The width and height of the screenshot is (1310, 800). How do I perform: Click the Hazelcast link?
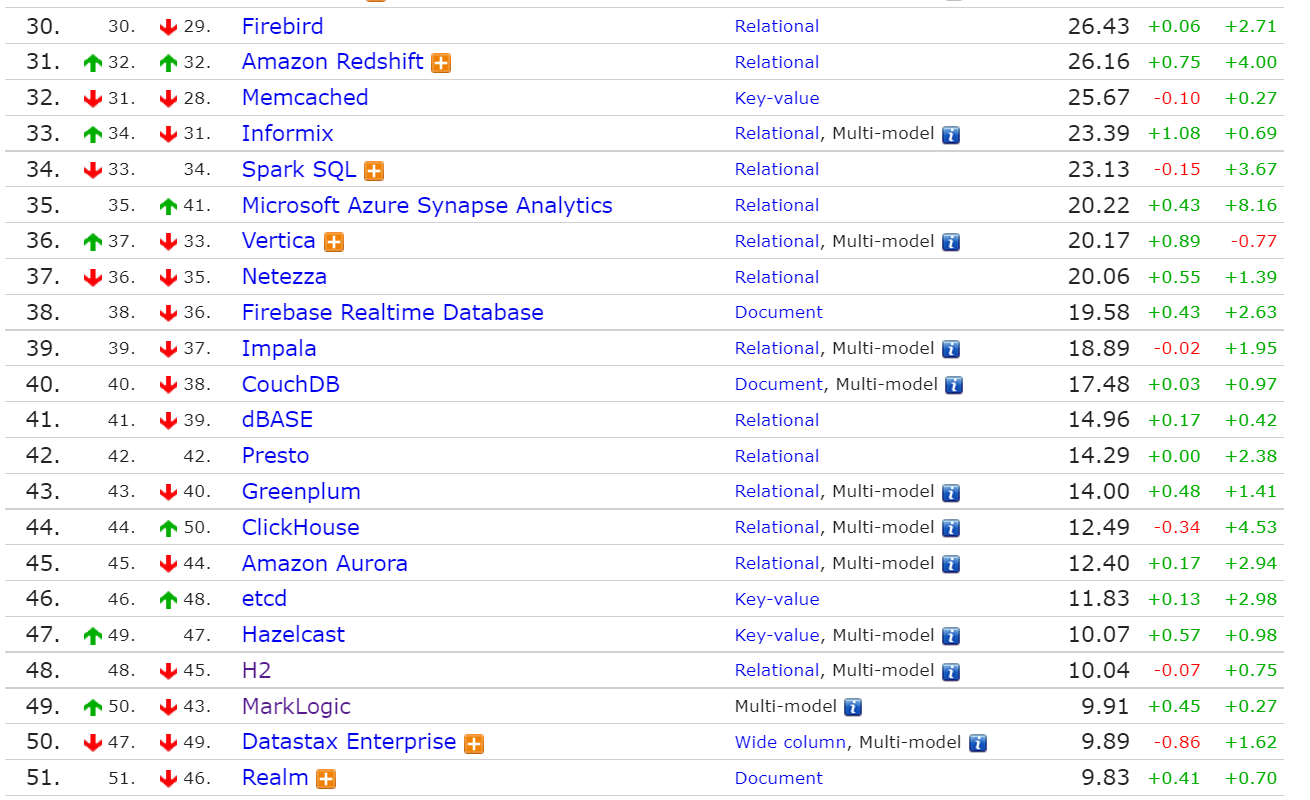click(x=294, y=635)
